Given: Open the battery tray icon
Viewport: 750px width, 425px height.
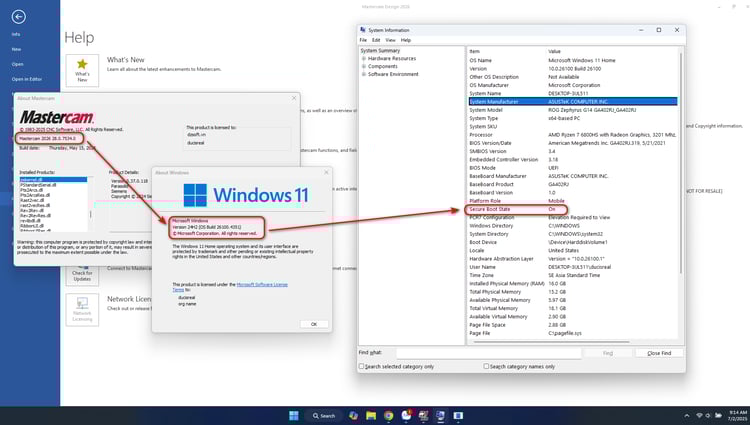Looking at the screenshot, I should pyautogui.click(x=718, y=416).
